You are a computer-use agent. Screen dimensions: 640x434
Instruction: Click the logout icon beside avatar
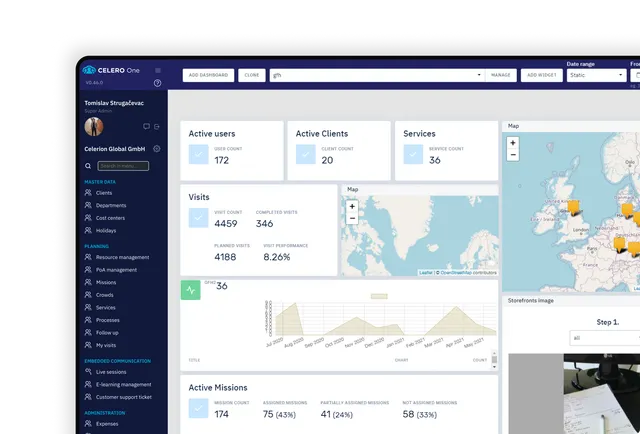(156, 127)
